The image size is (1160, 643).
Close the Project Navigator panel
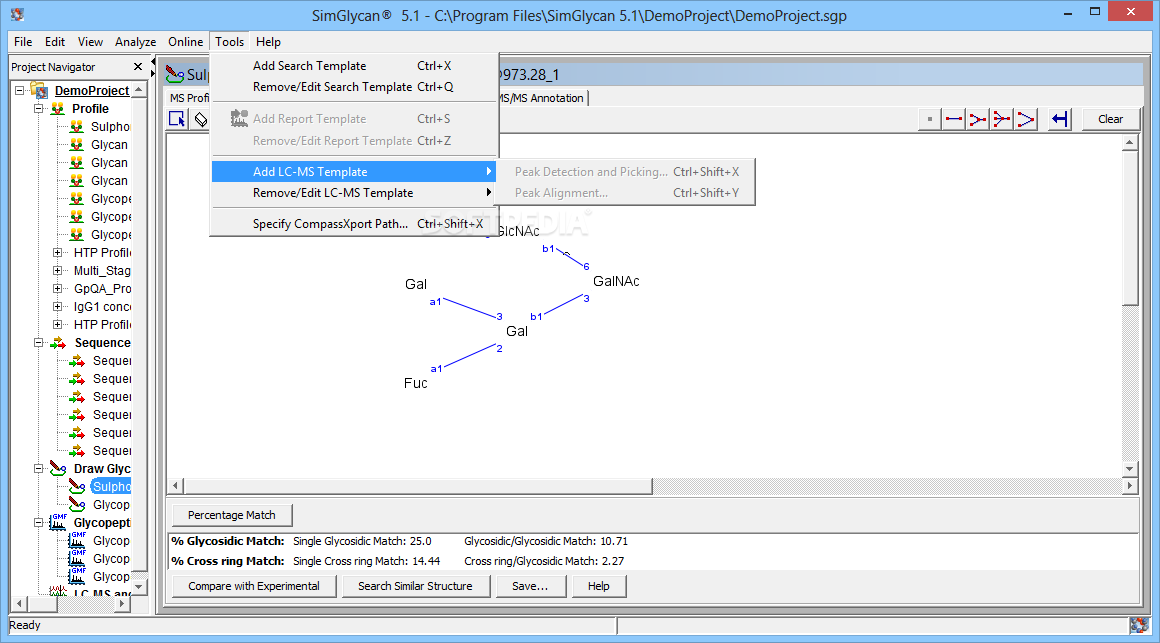point(138,67)
